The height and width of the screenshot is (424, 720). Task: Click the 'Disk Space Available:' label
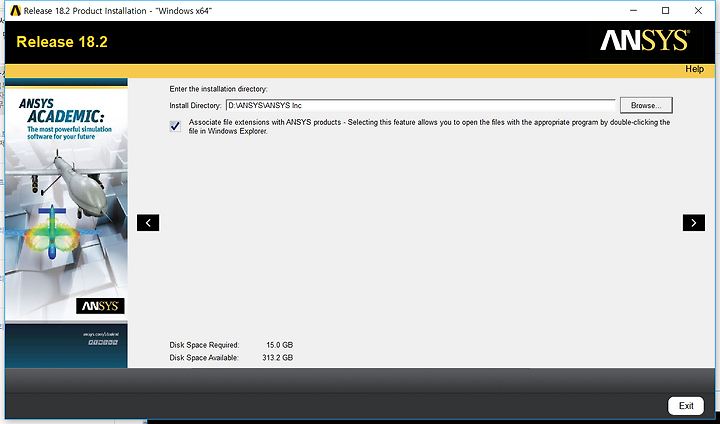[x=204, y=358]
